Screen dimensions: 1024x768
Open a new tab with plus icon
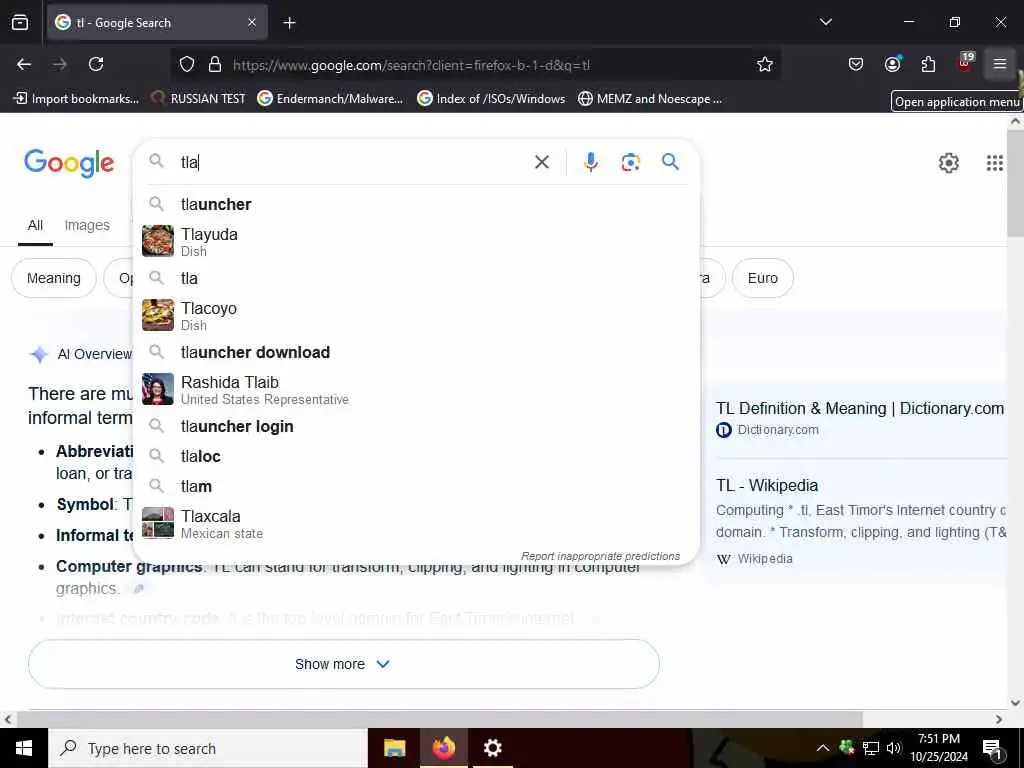[289, 23]
